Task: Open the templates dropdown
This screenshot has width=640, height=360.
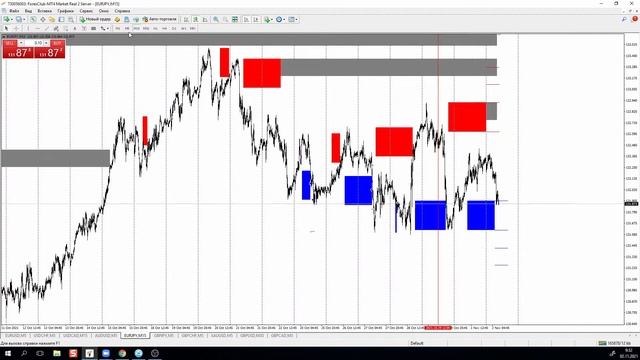Action: 293,19
